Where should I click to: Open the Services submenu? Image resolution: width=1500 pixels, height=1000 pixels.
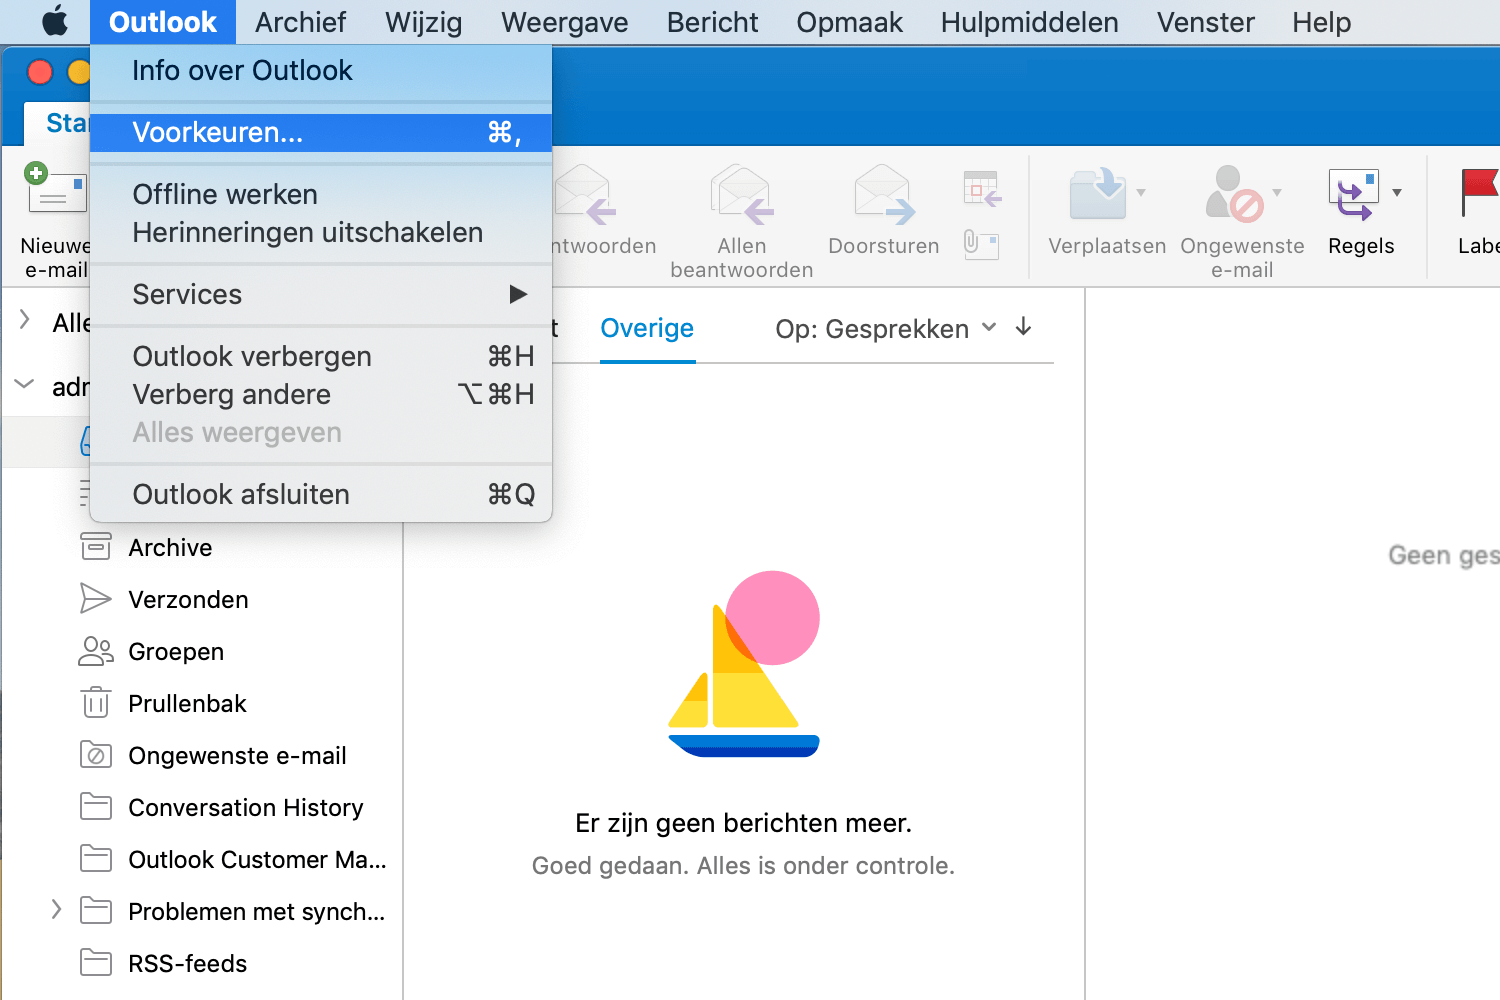point(321,294)
